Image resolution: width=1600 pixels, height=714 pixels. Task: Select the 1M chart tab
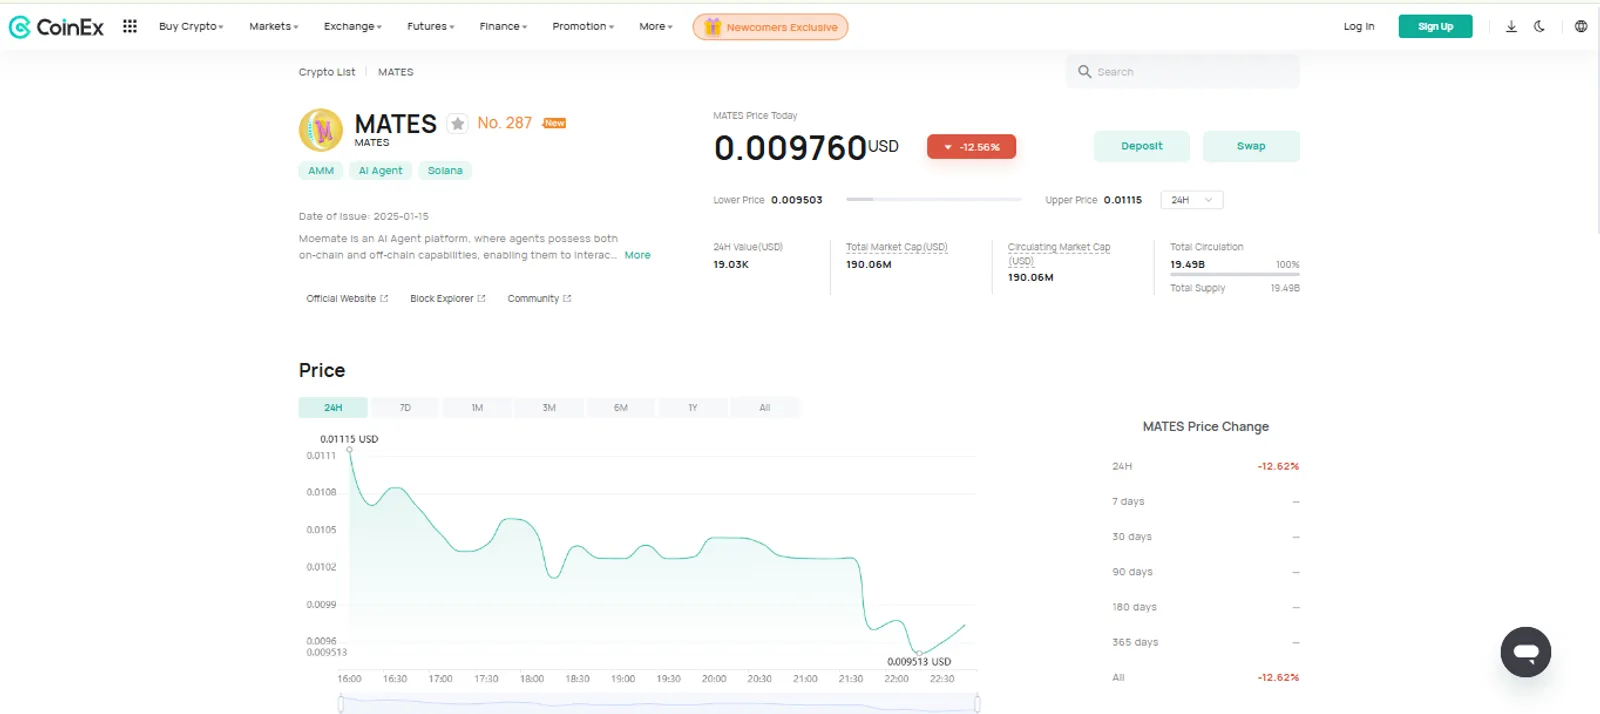coord(477,408)
